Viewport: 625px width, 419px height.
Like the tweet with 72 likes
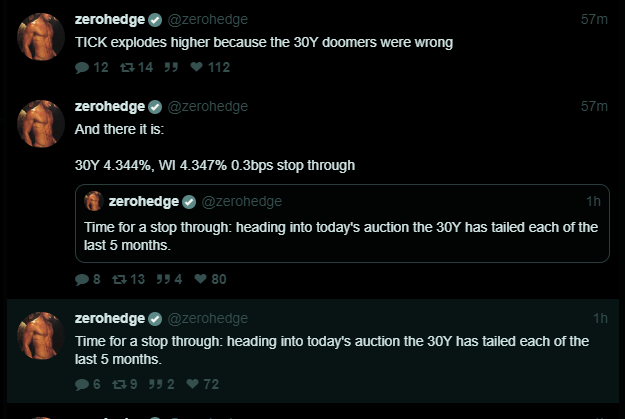point(192,384)
